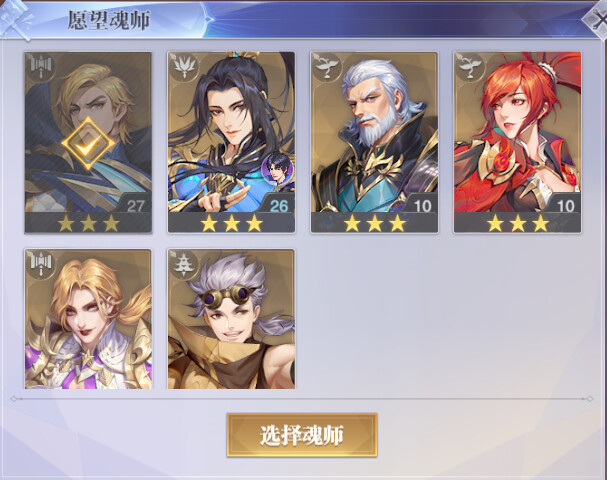Image resolution: width=607 pixels, height=480 pixels.
Task: Click the crossed-swords emblem in the header's left corner
Action: (x=14, y=19)
